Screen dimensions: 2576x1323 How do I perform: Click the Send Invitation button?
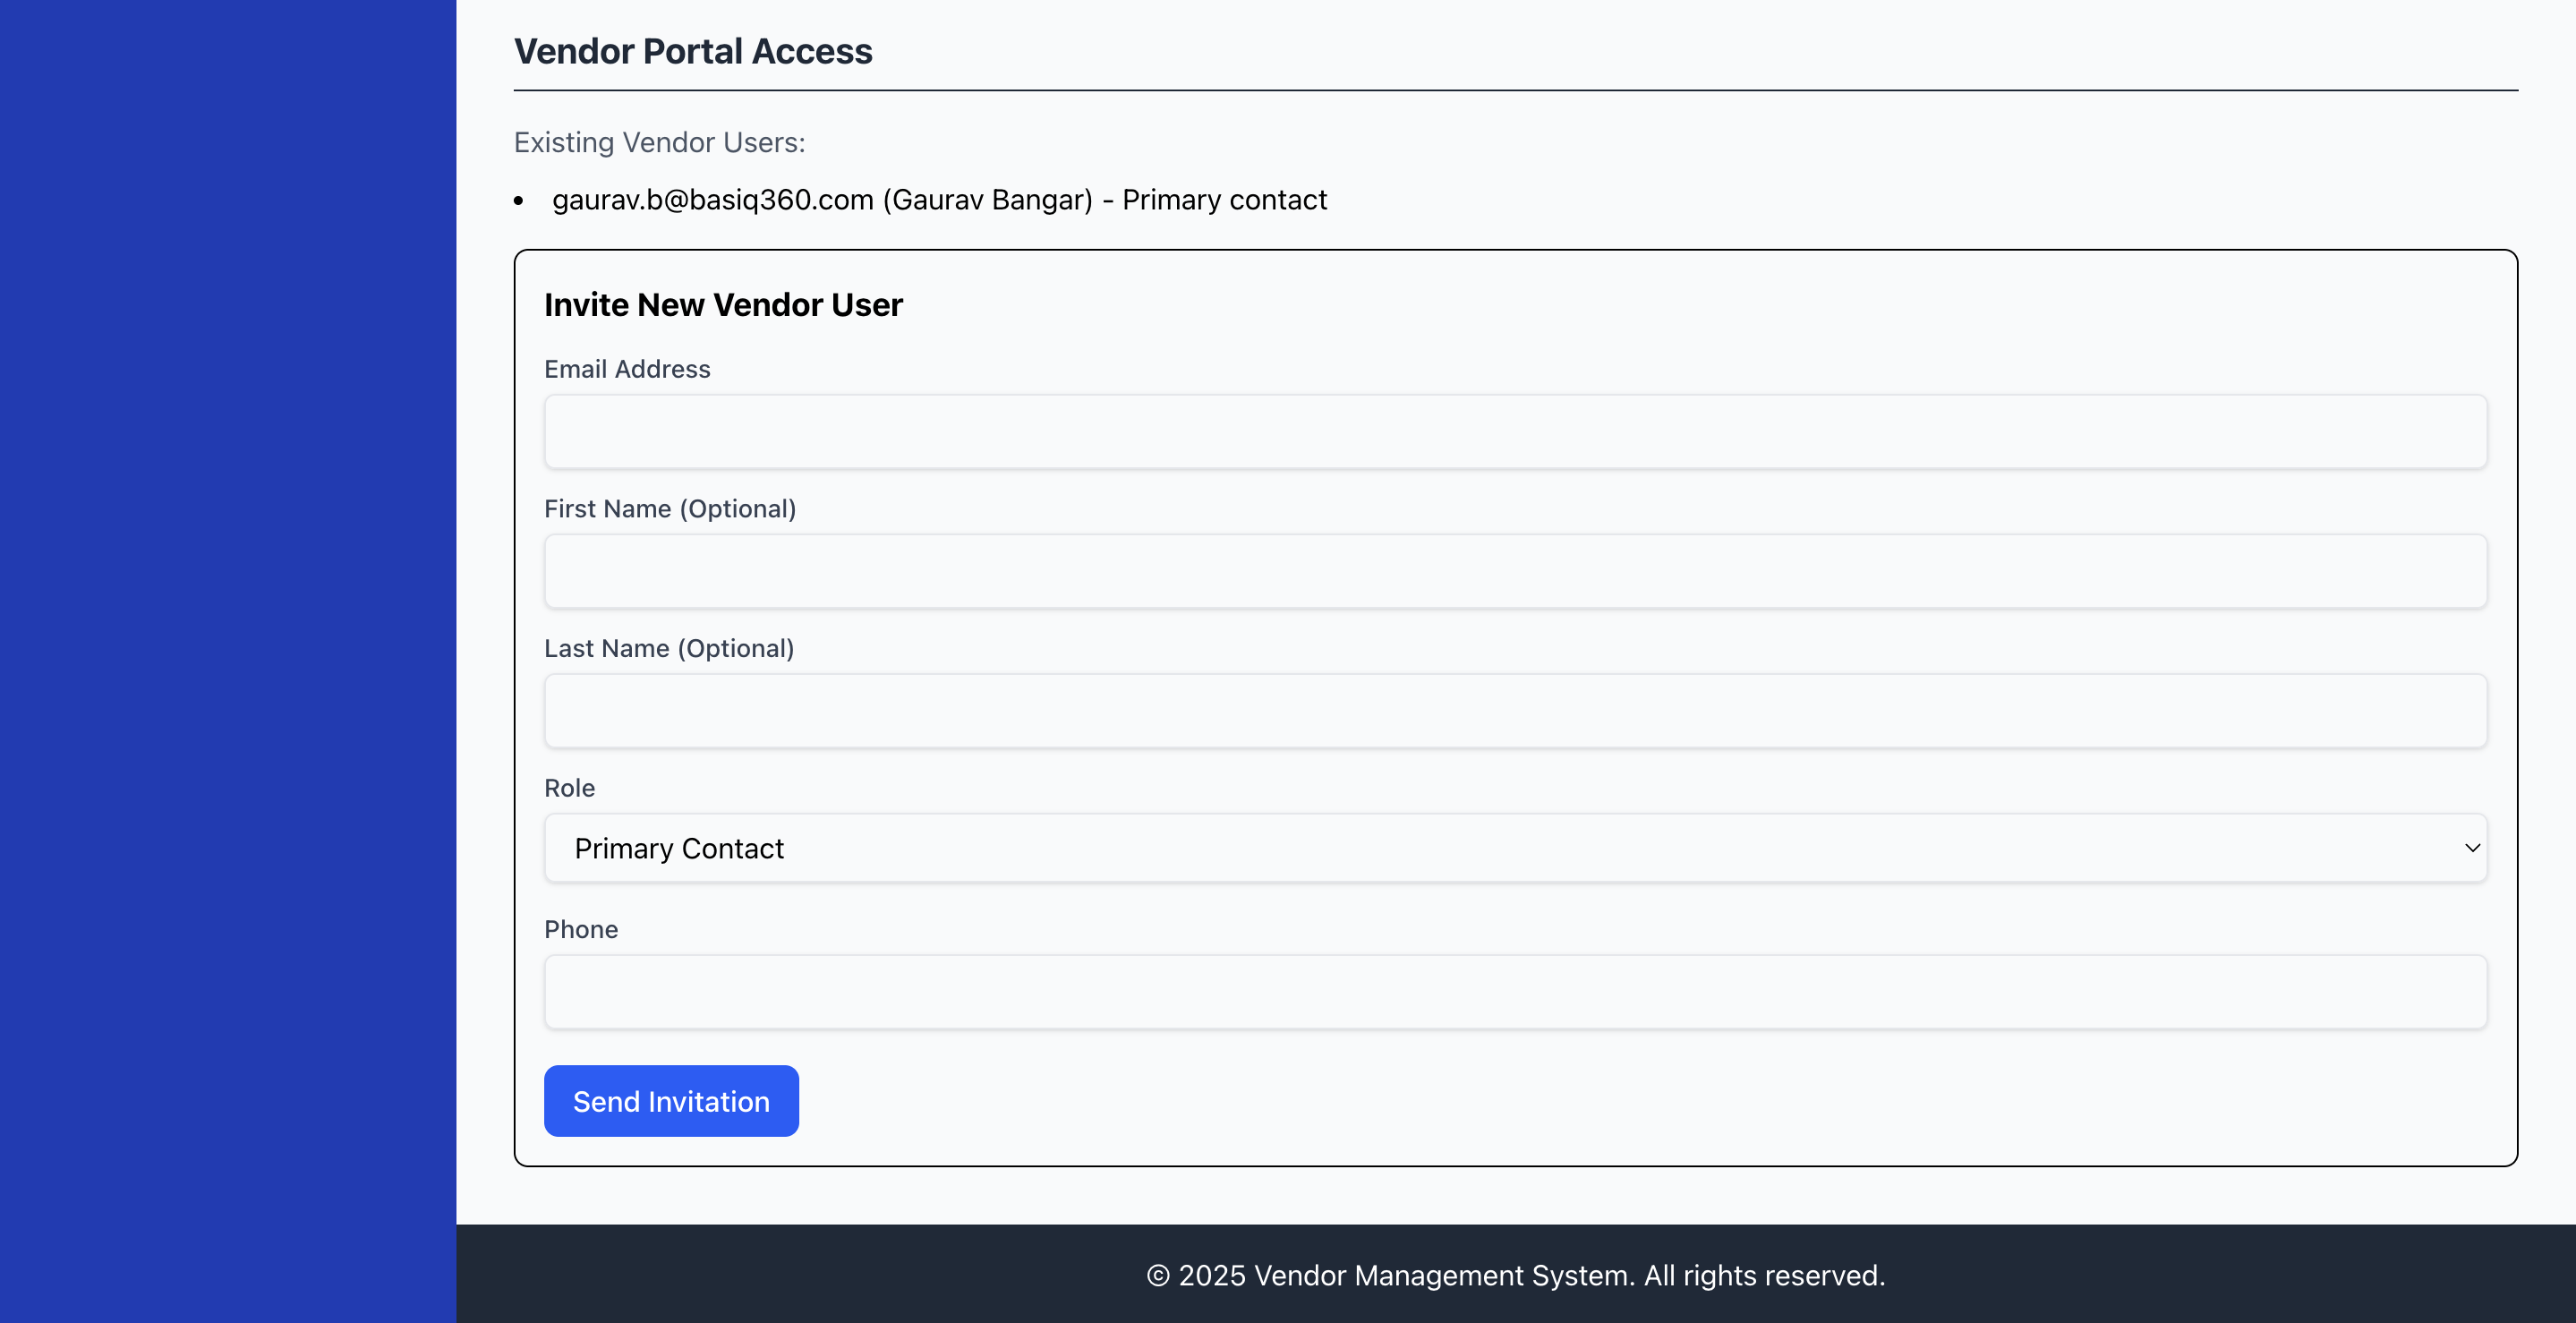[x=671, y=1101]
